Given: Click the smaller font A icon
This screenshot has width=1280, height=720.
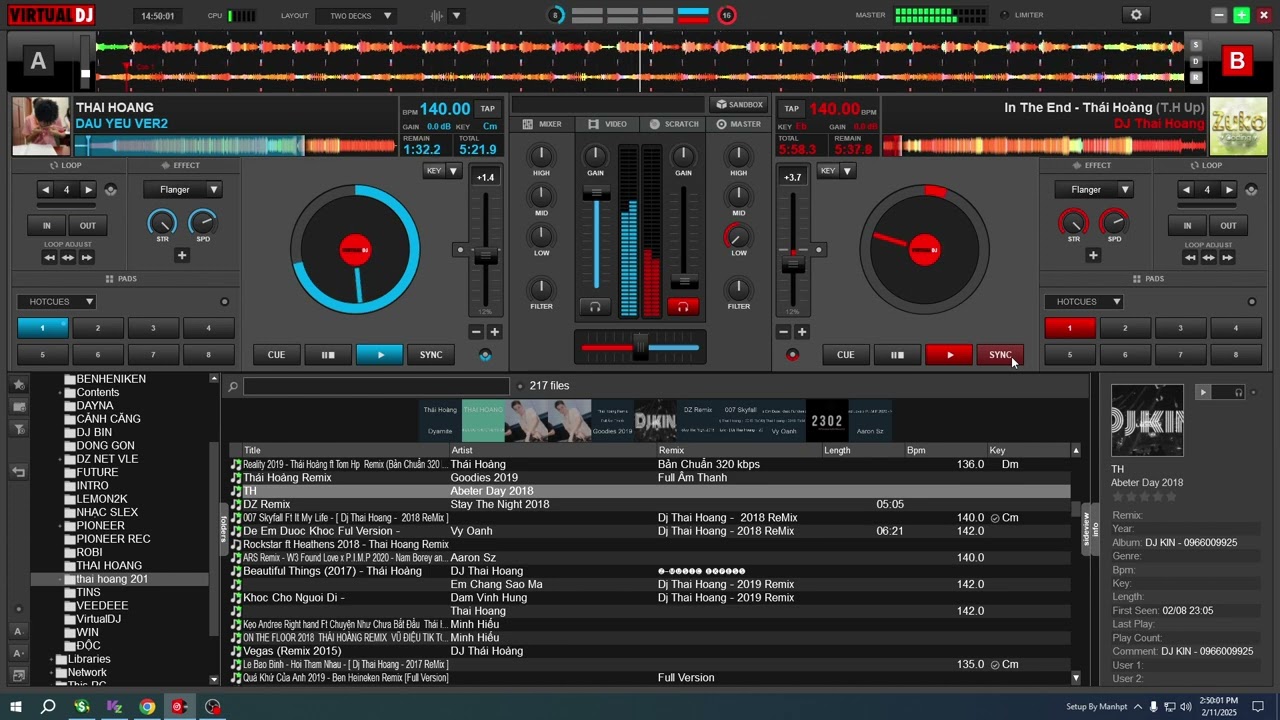Looking at the screenshot, I should coord(18,653).
